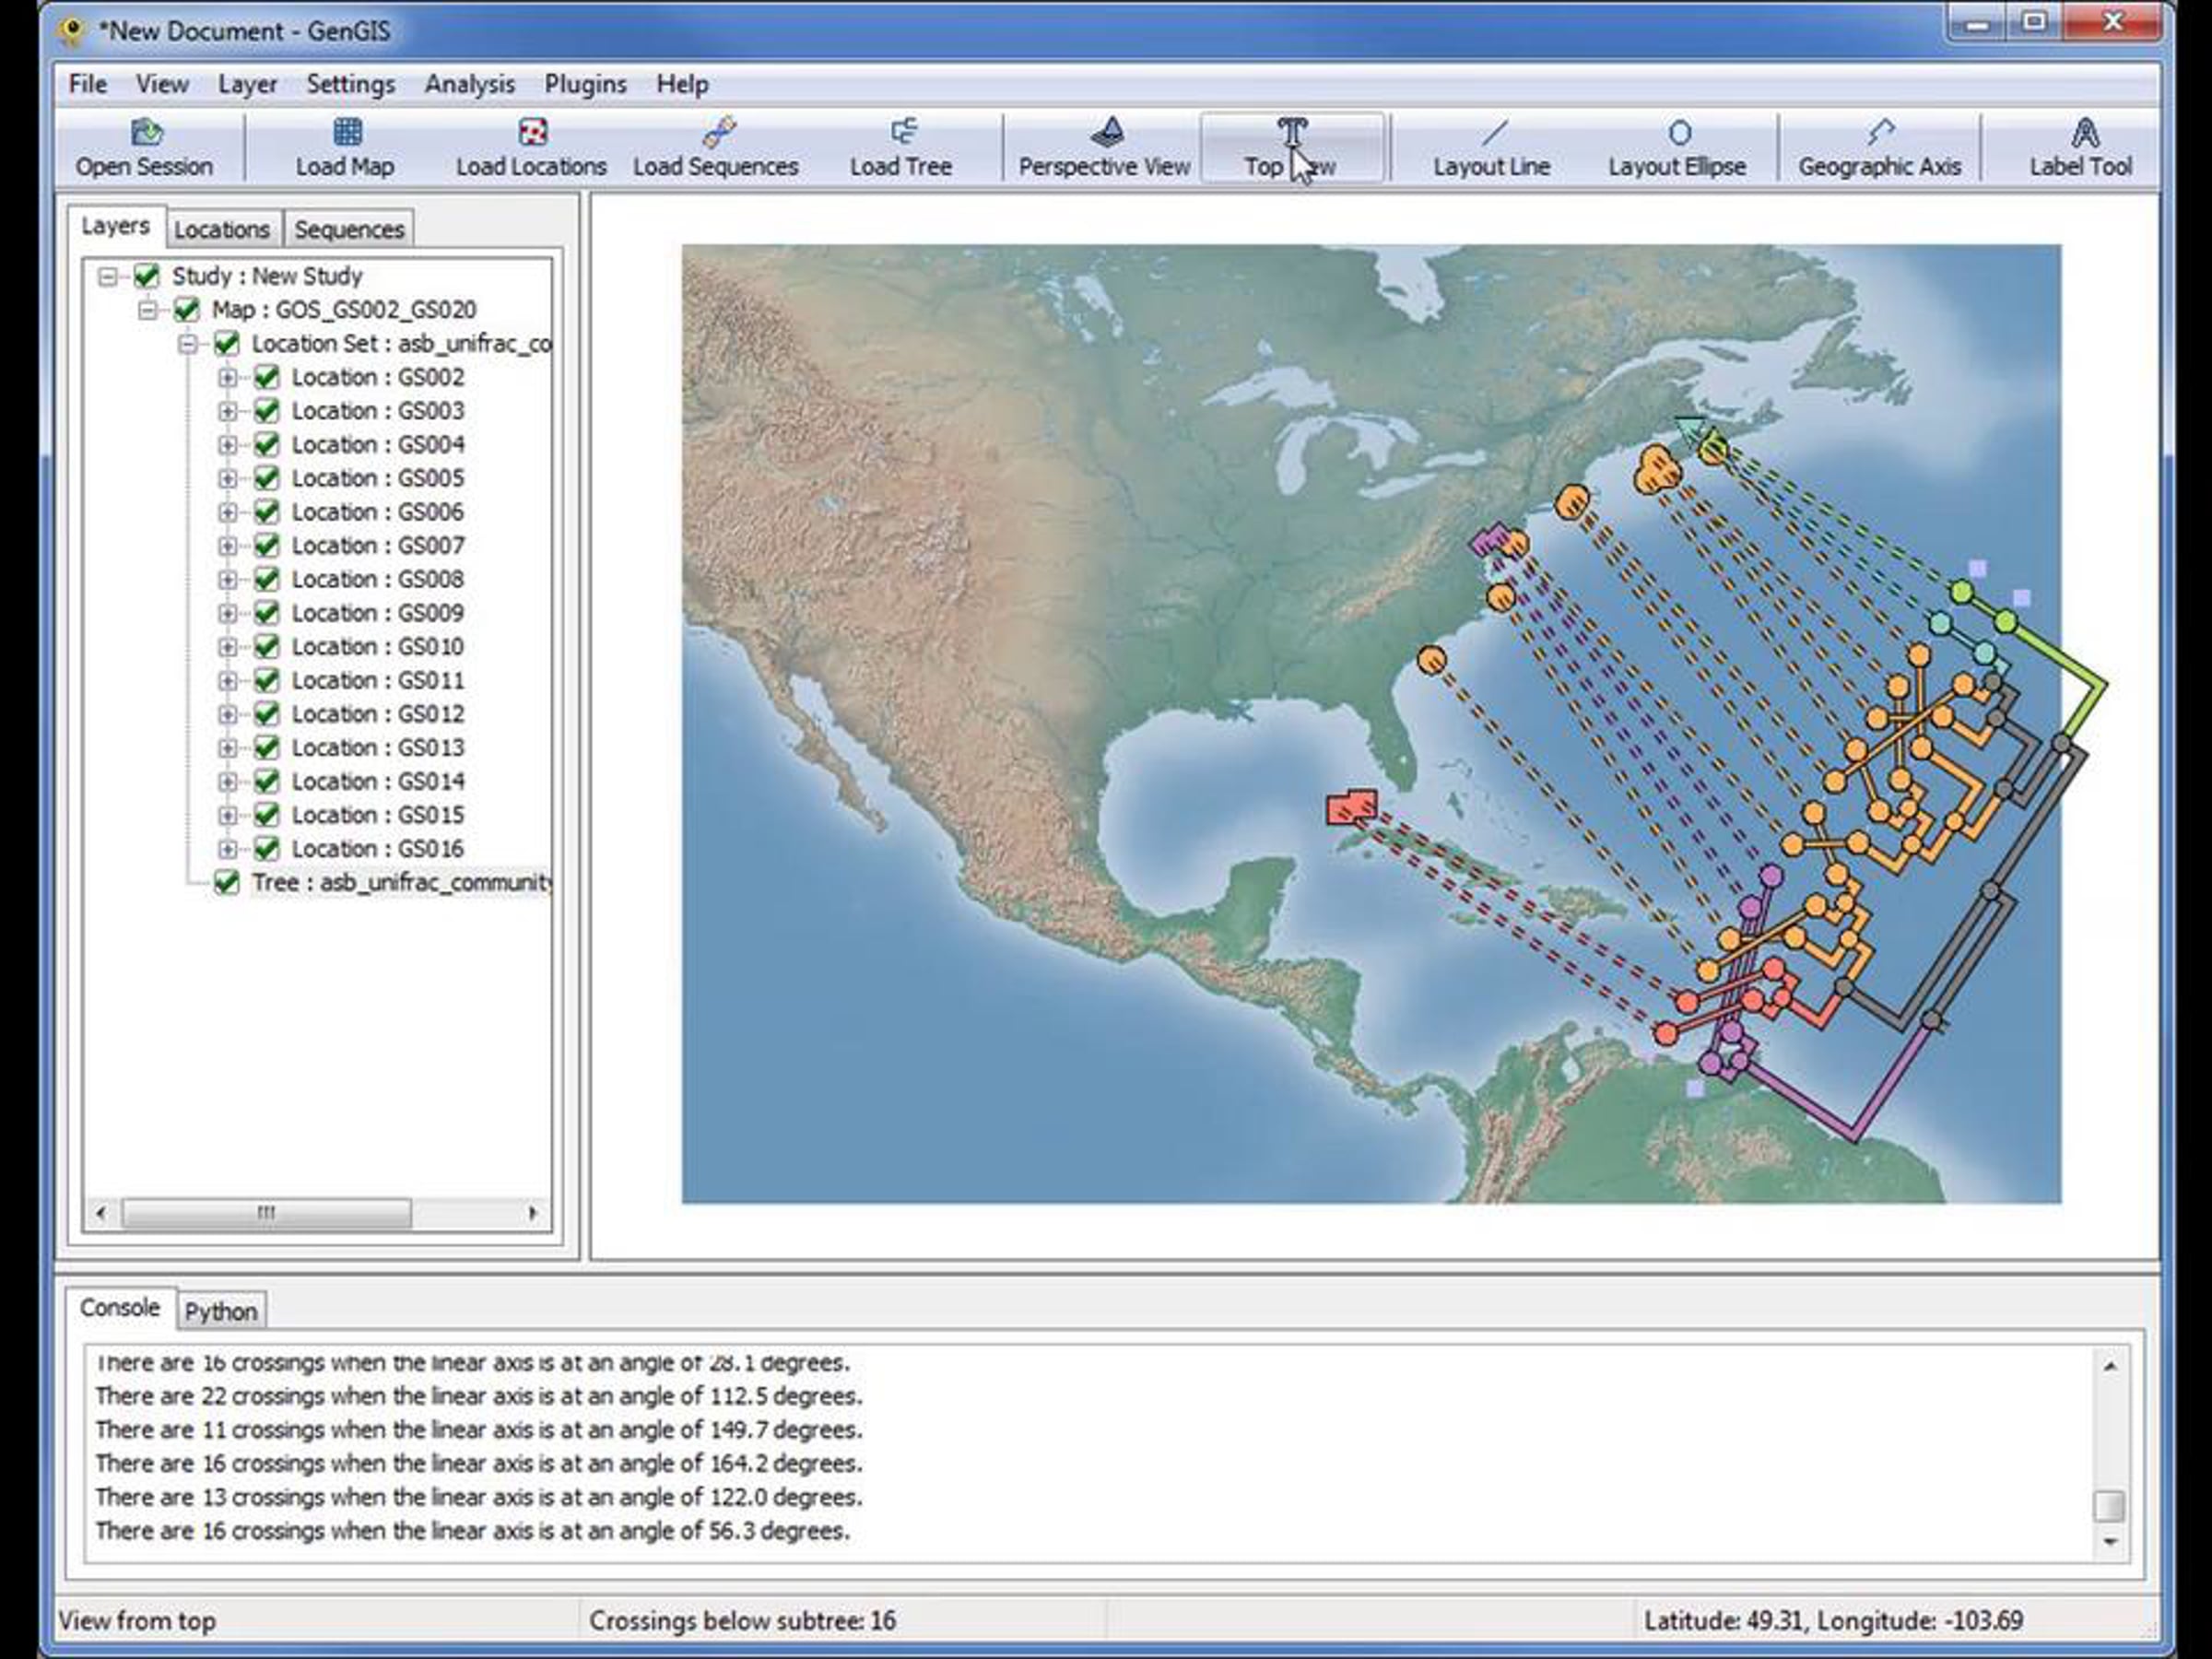
Task: Toggle the Tree asb_unifrac_community layer checkbox
Action: point(227,882)
